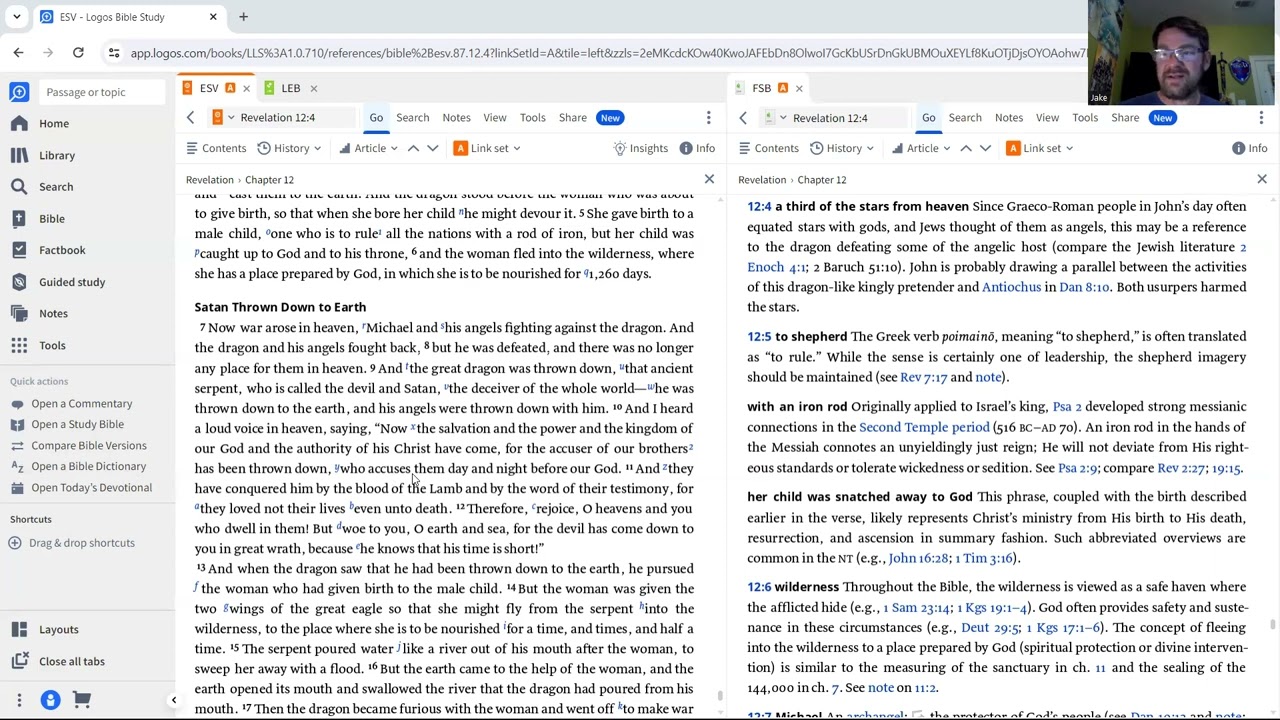Jump to previous article in FSB panel
This screenshot has width=1280, height=720.
pos(966,148)
